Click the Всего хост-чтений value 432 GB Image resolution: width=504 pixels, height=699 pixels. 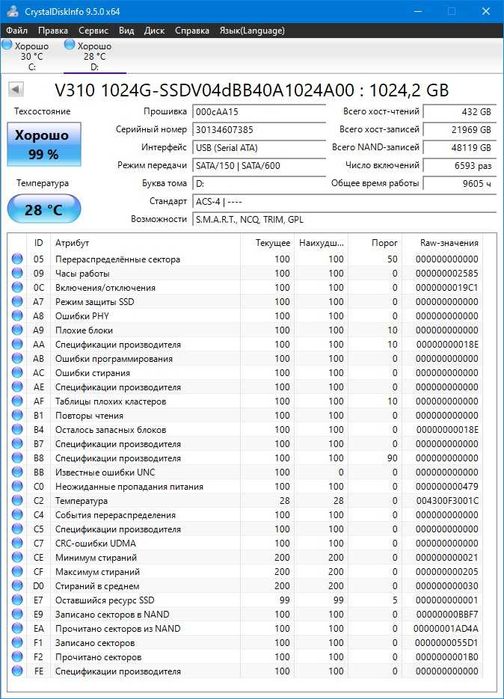(459, 112)
